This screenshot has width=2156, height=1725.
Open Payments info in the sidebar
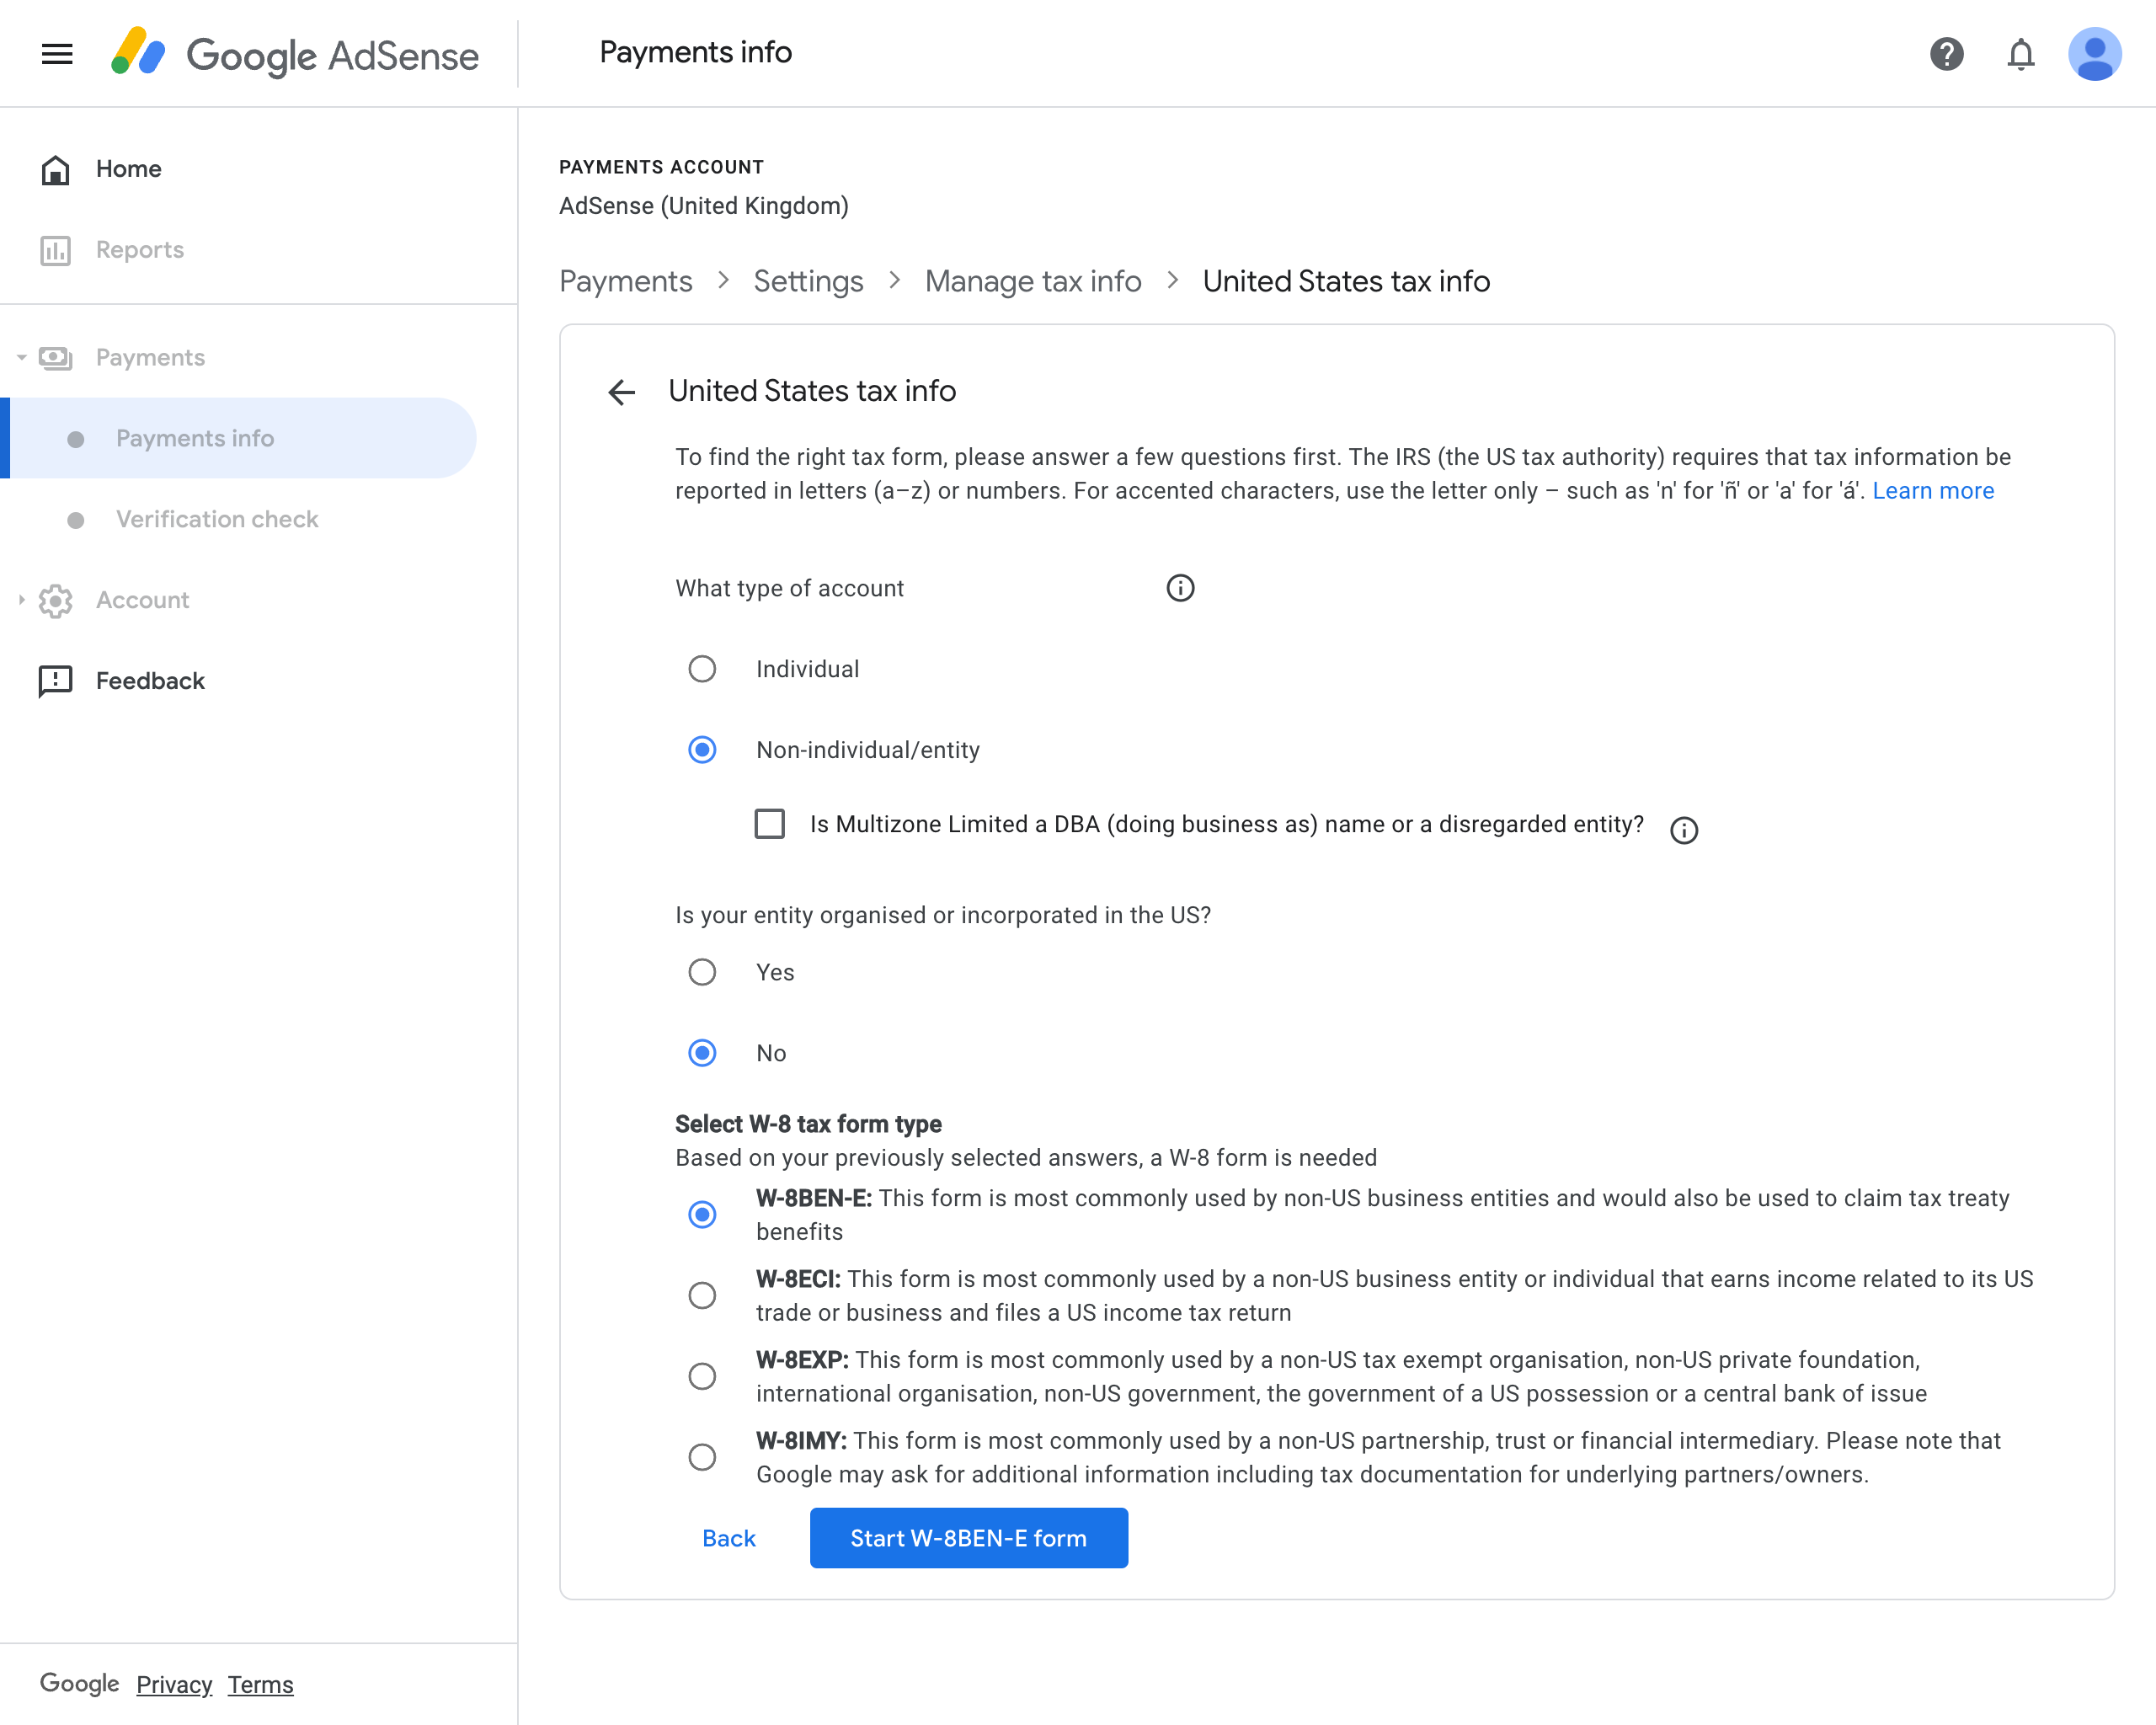(x=195, y=438)
